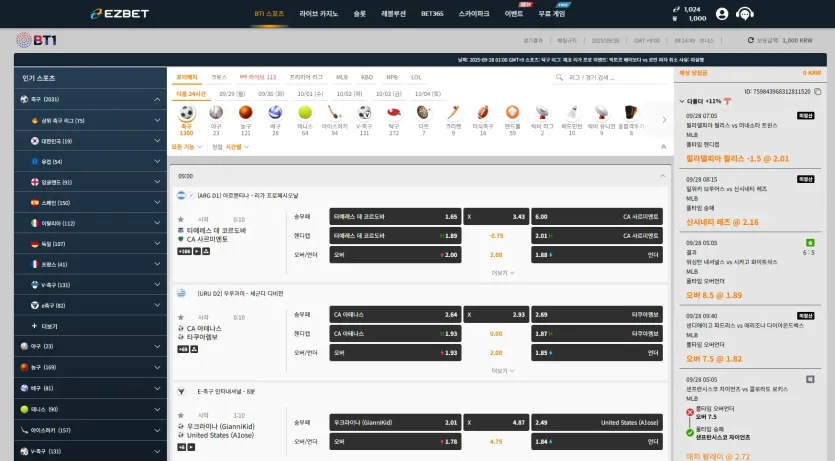The width and height of the screenshot is (835, 461).
Task: Expand the 독일 (107) sidebar row
Action: [x=91, y=244]
